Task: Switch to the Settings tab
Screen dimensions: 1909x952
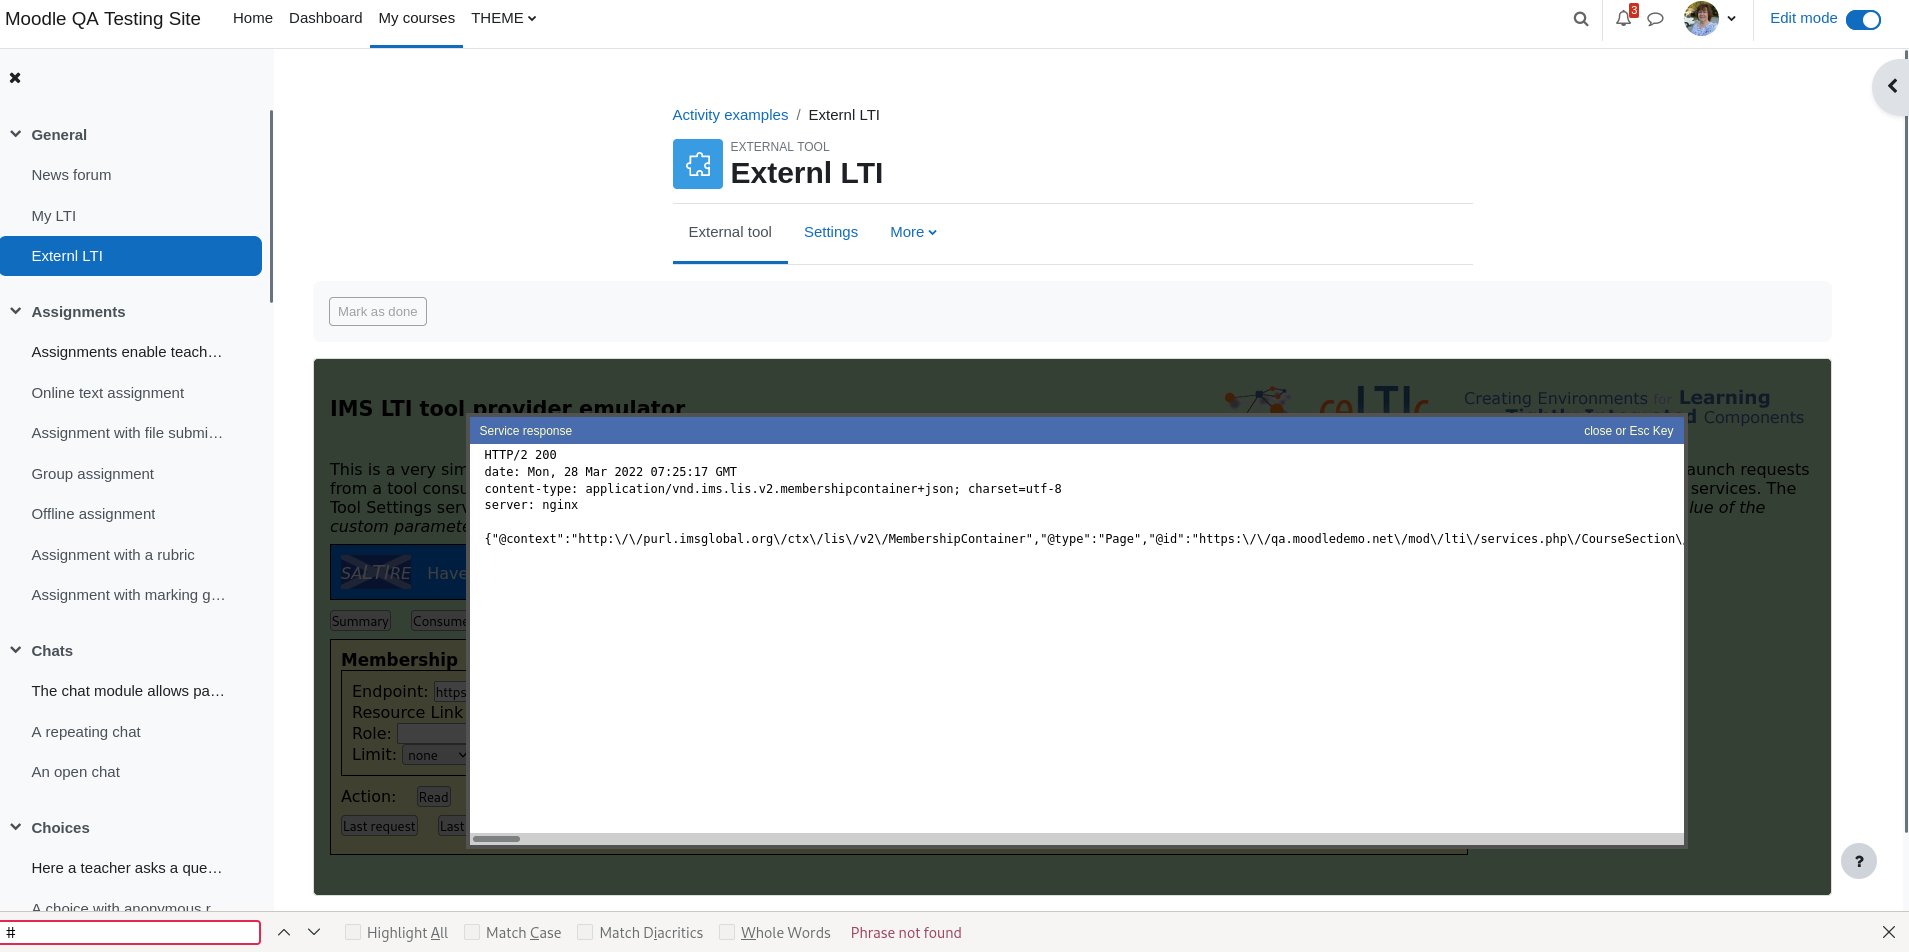Action: coord(831,232)
